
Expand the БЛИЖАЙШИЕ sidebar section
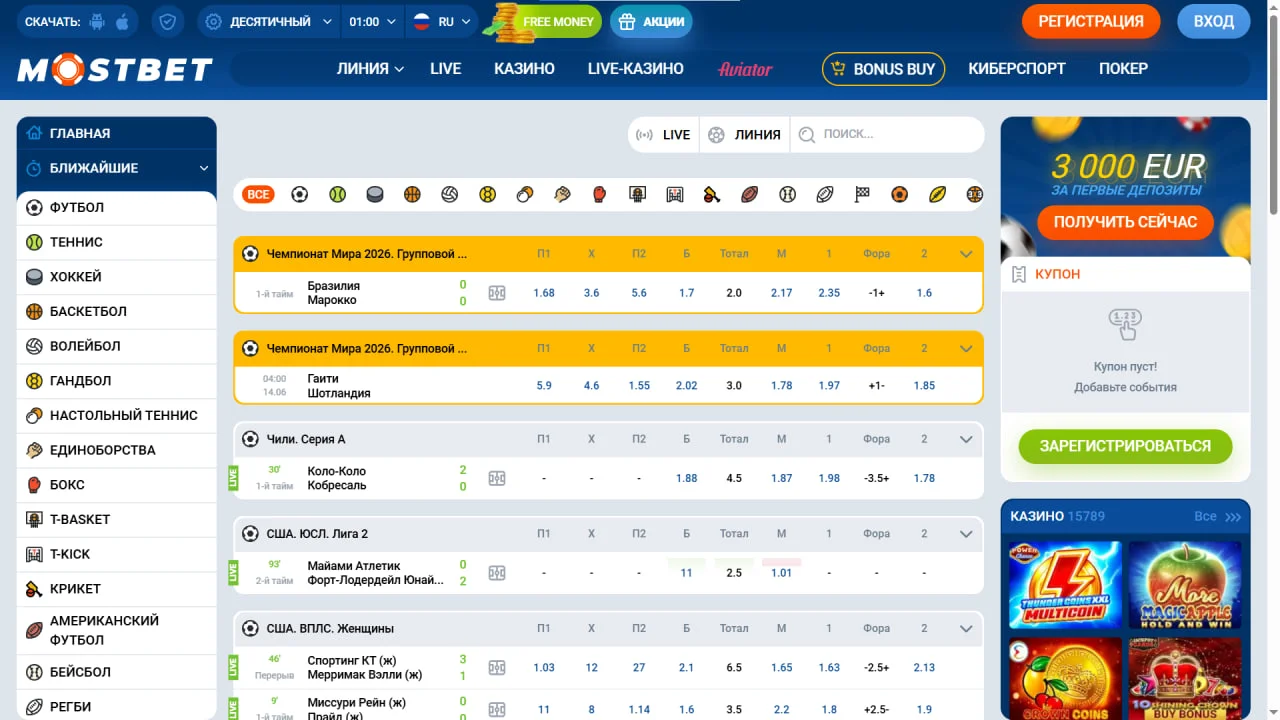(x=117, y=168)
